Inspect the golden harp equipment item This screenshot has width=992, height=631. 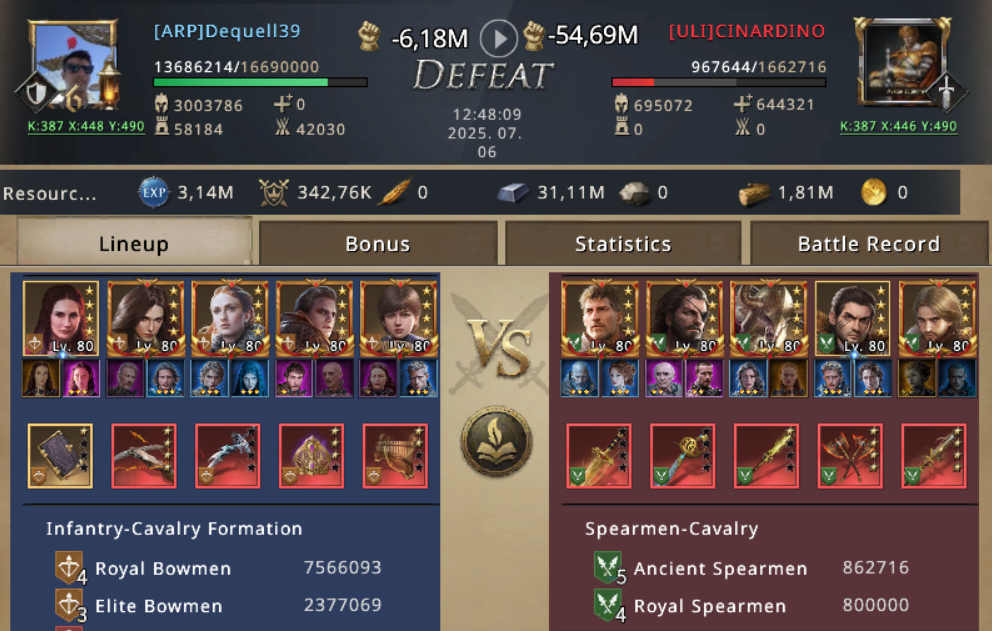click(x=395, y=456)
